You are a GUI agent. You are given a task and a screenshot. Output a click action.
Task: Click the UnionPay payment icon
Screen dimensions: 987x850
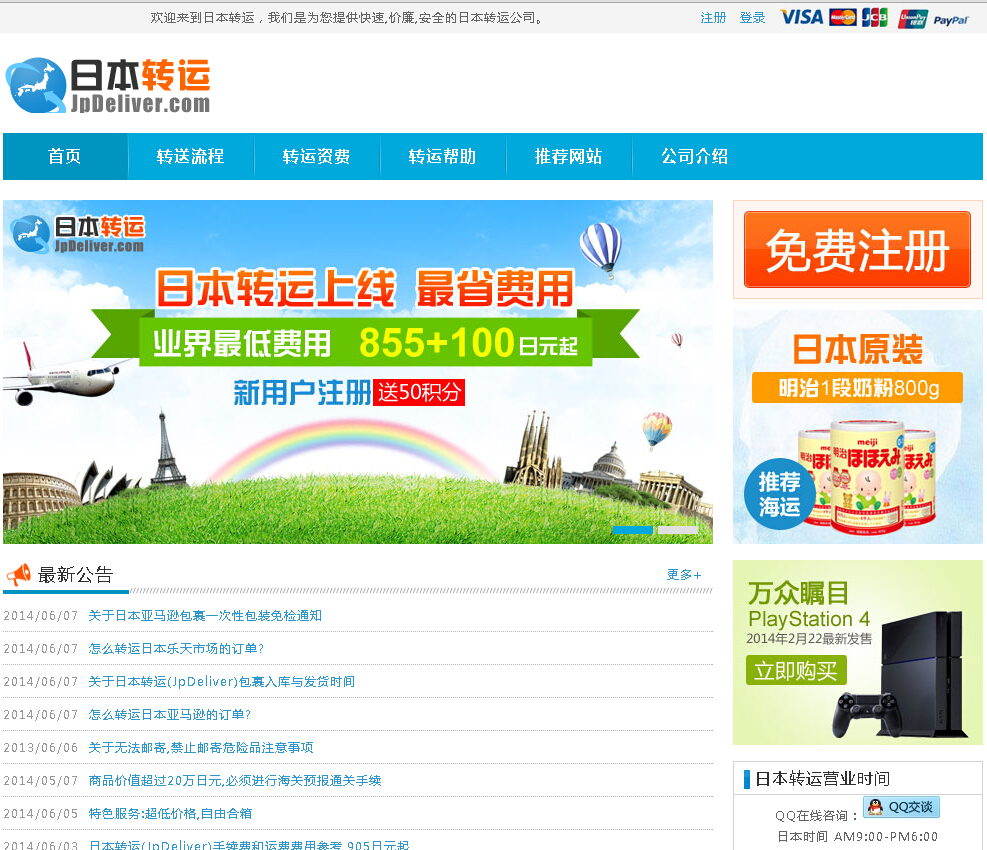pos(912,18)
